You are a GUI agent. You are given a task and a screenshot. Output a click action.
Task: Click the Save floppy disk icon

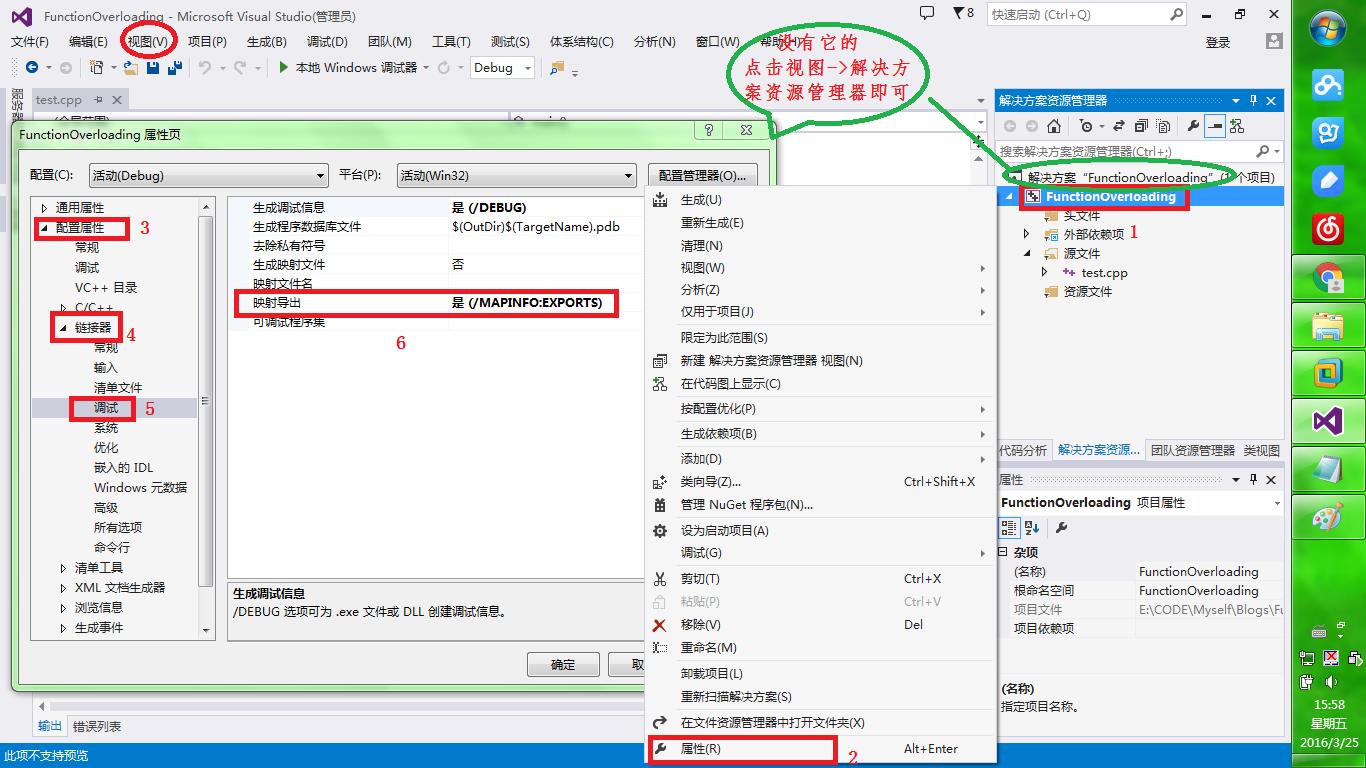click(x=153, y=67)
